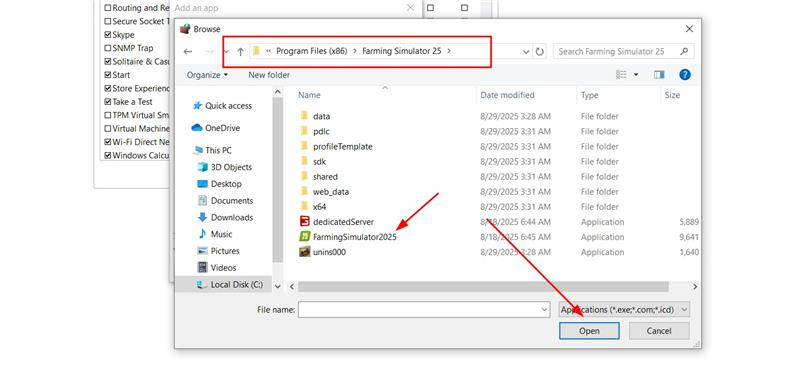
Task: Uncheck the Solitaire & Casual checkbox
Action: coord(108,61)
